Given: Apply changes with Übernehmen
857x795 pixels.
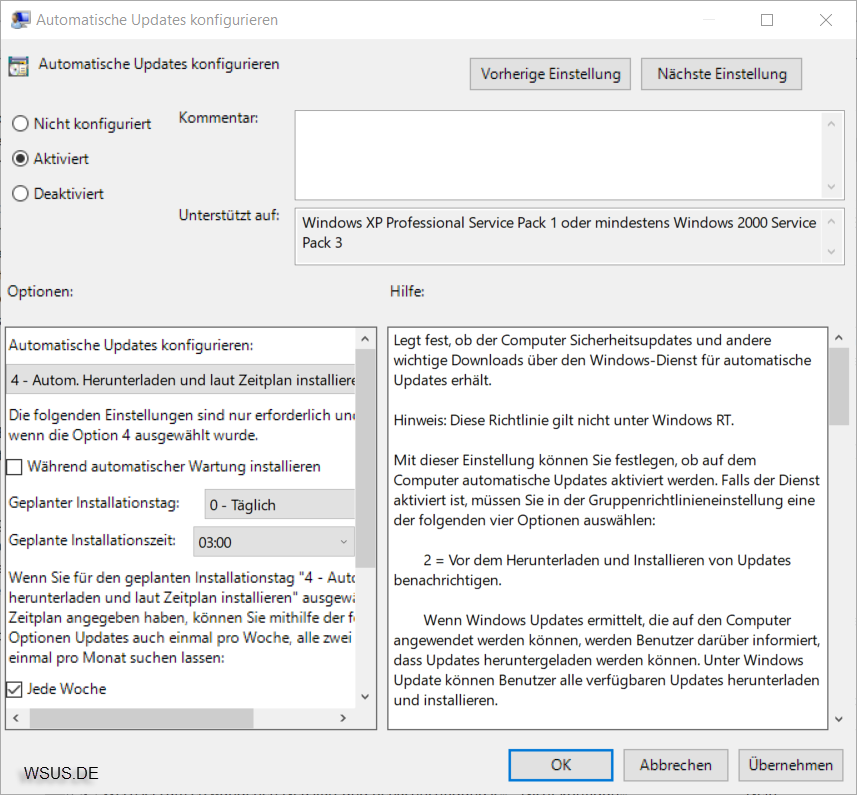Looking at the screenshot, I should [x=790, y=765].
